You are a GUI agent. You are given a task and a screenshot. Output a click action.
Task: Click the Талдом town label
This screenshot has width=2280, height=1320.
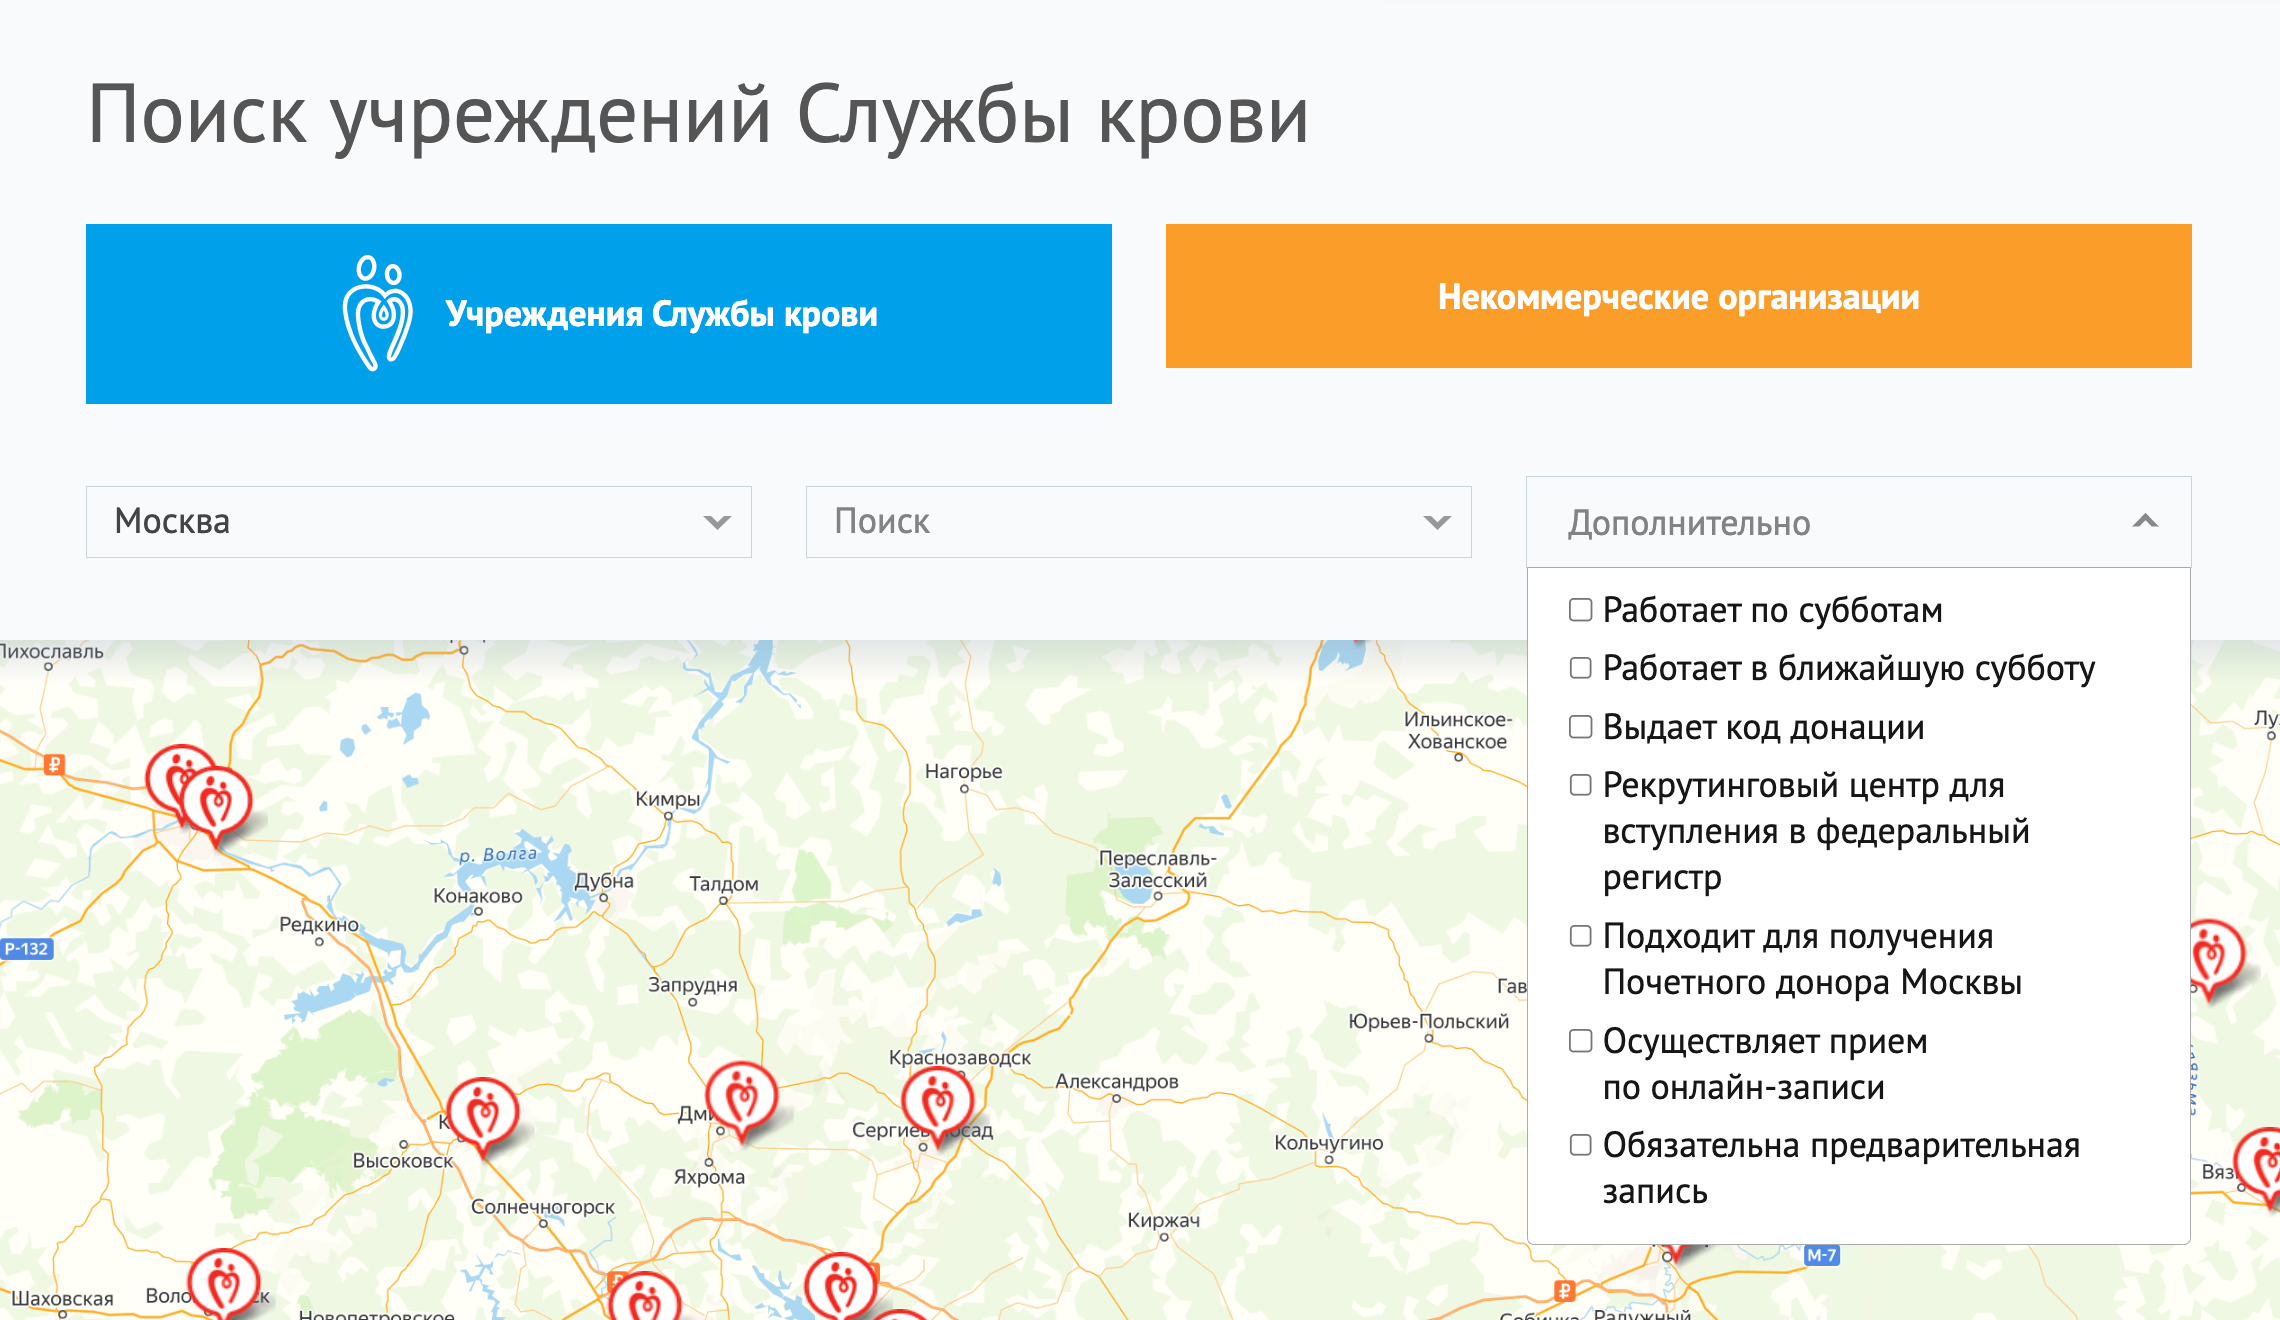pos(724,884)
